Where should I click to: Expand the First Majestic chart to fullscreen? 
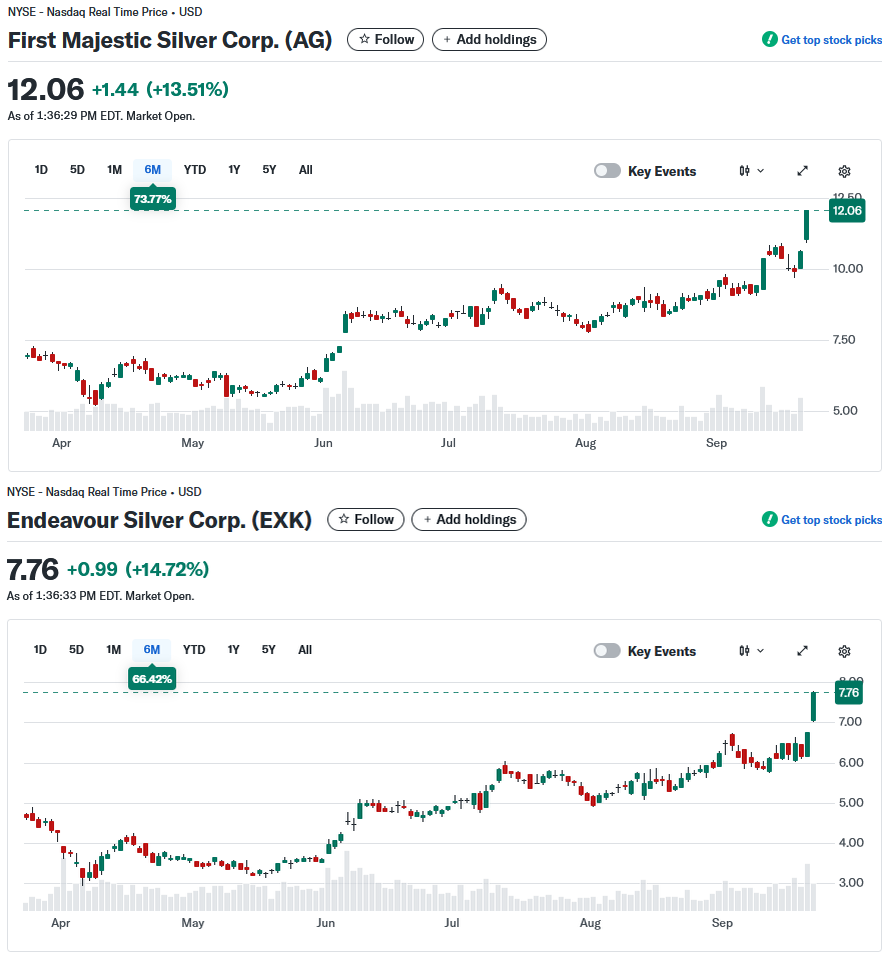coord(802,171)
